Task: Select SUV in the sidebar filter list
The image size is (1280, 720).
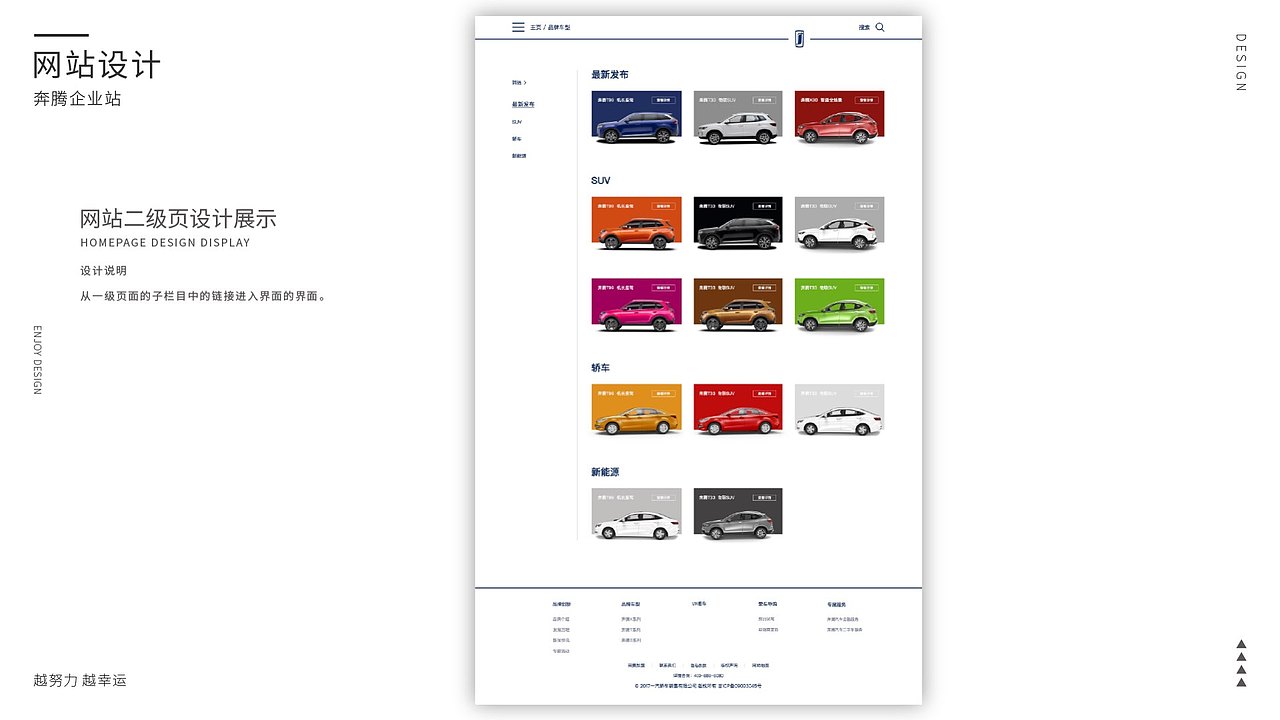Action: 517,122
